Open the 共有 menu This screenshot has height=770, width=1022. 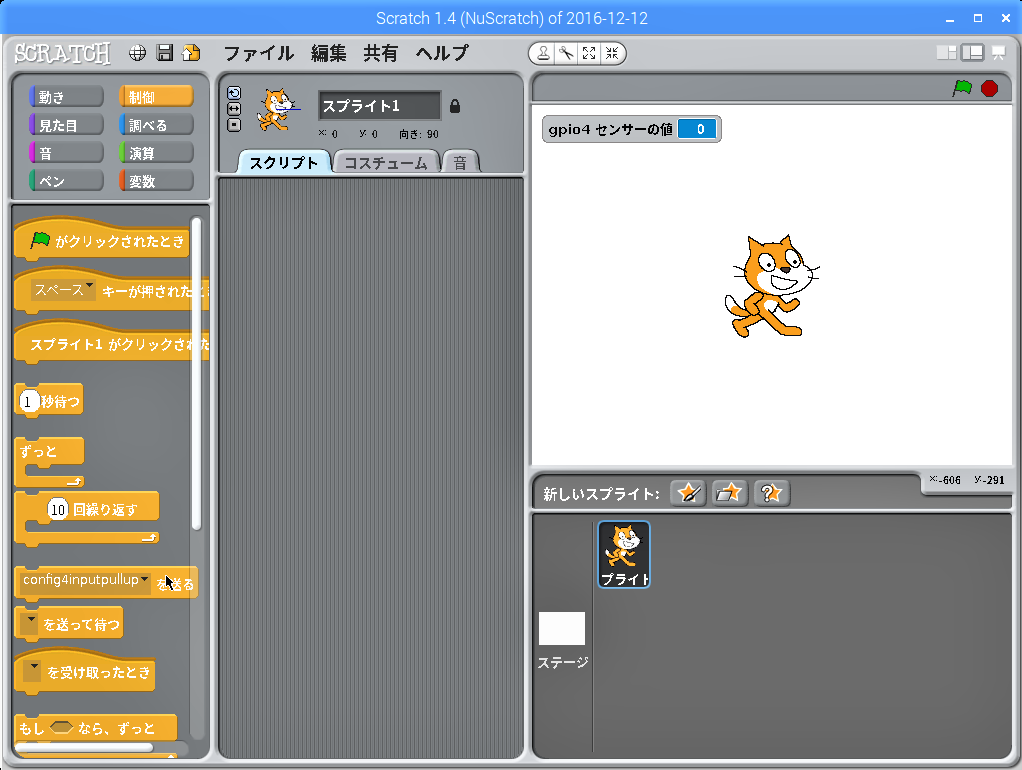(381, 53)
